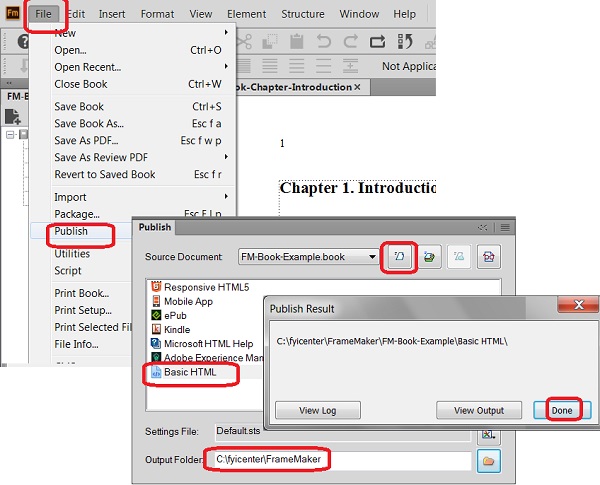Open the Insert menu
The width and height of the screenshot is (600, 485).
point(112,14)
